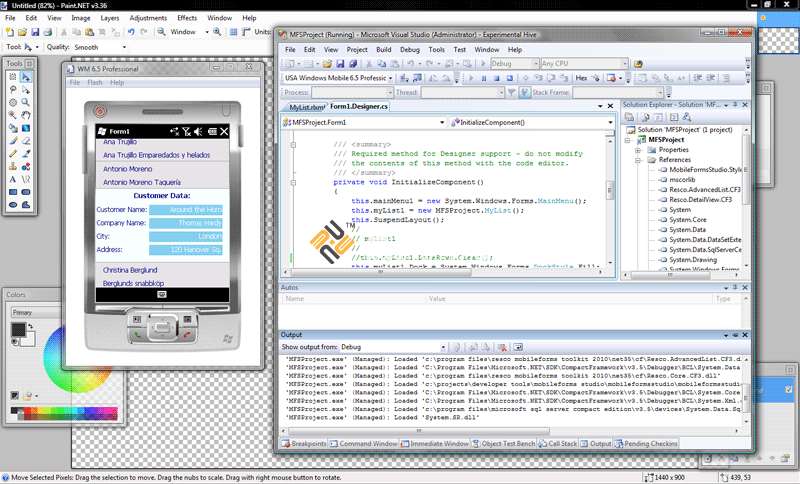The height and width of the screenshot is (484, 800).
Task: Open the Adjustments menu in Paint.NET
Action: (x=148, y=18)
